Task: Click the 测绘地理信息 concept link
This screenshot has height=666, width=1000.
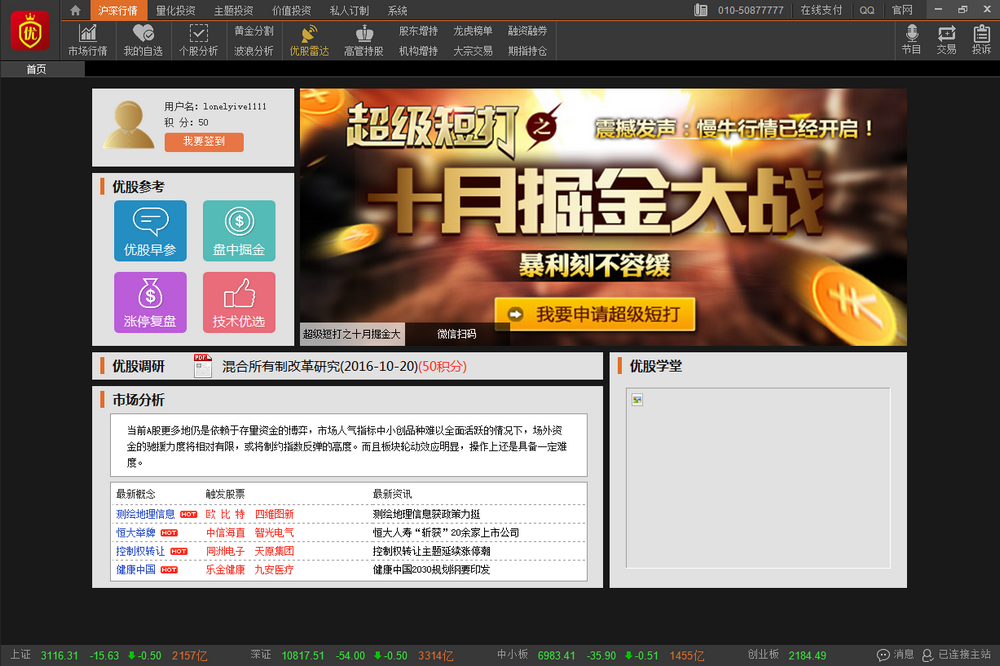Action: point(145,514)
